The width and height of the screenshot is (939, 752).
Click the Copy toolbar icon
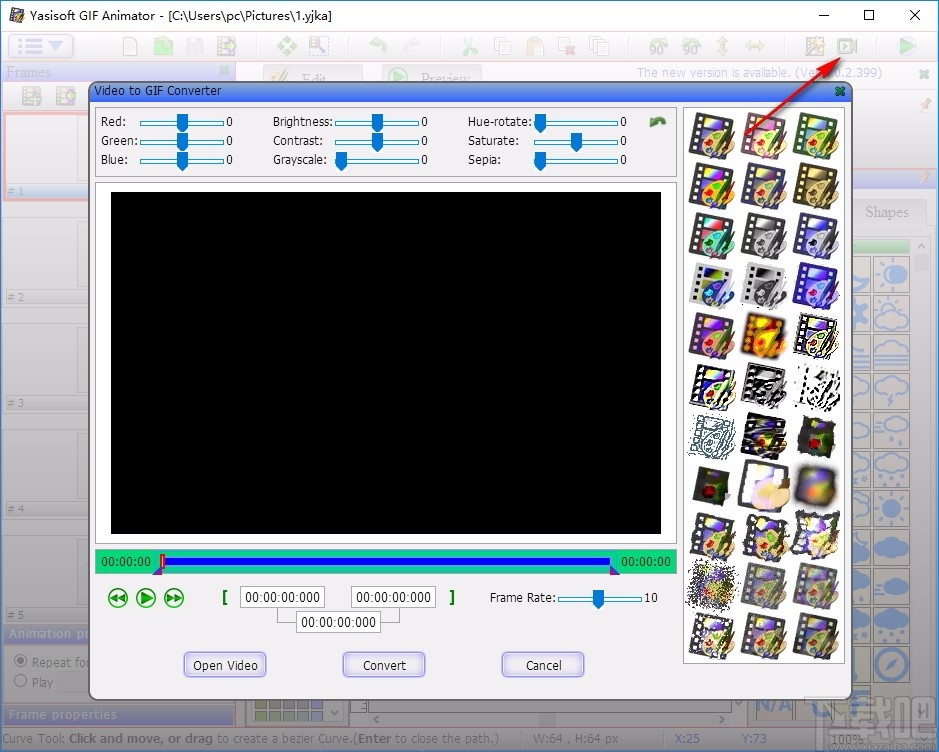click(x=501, y=46)
